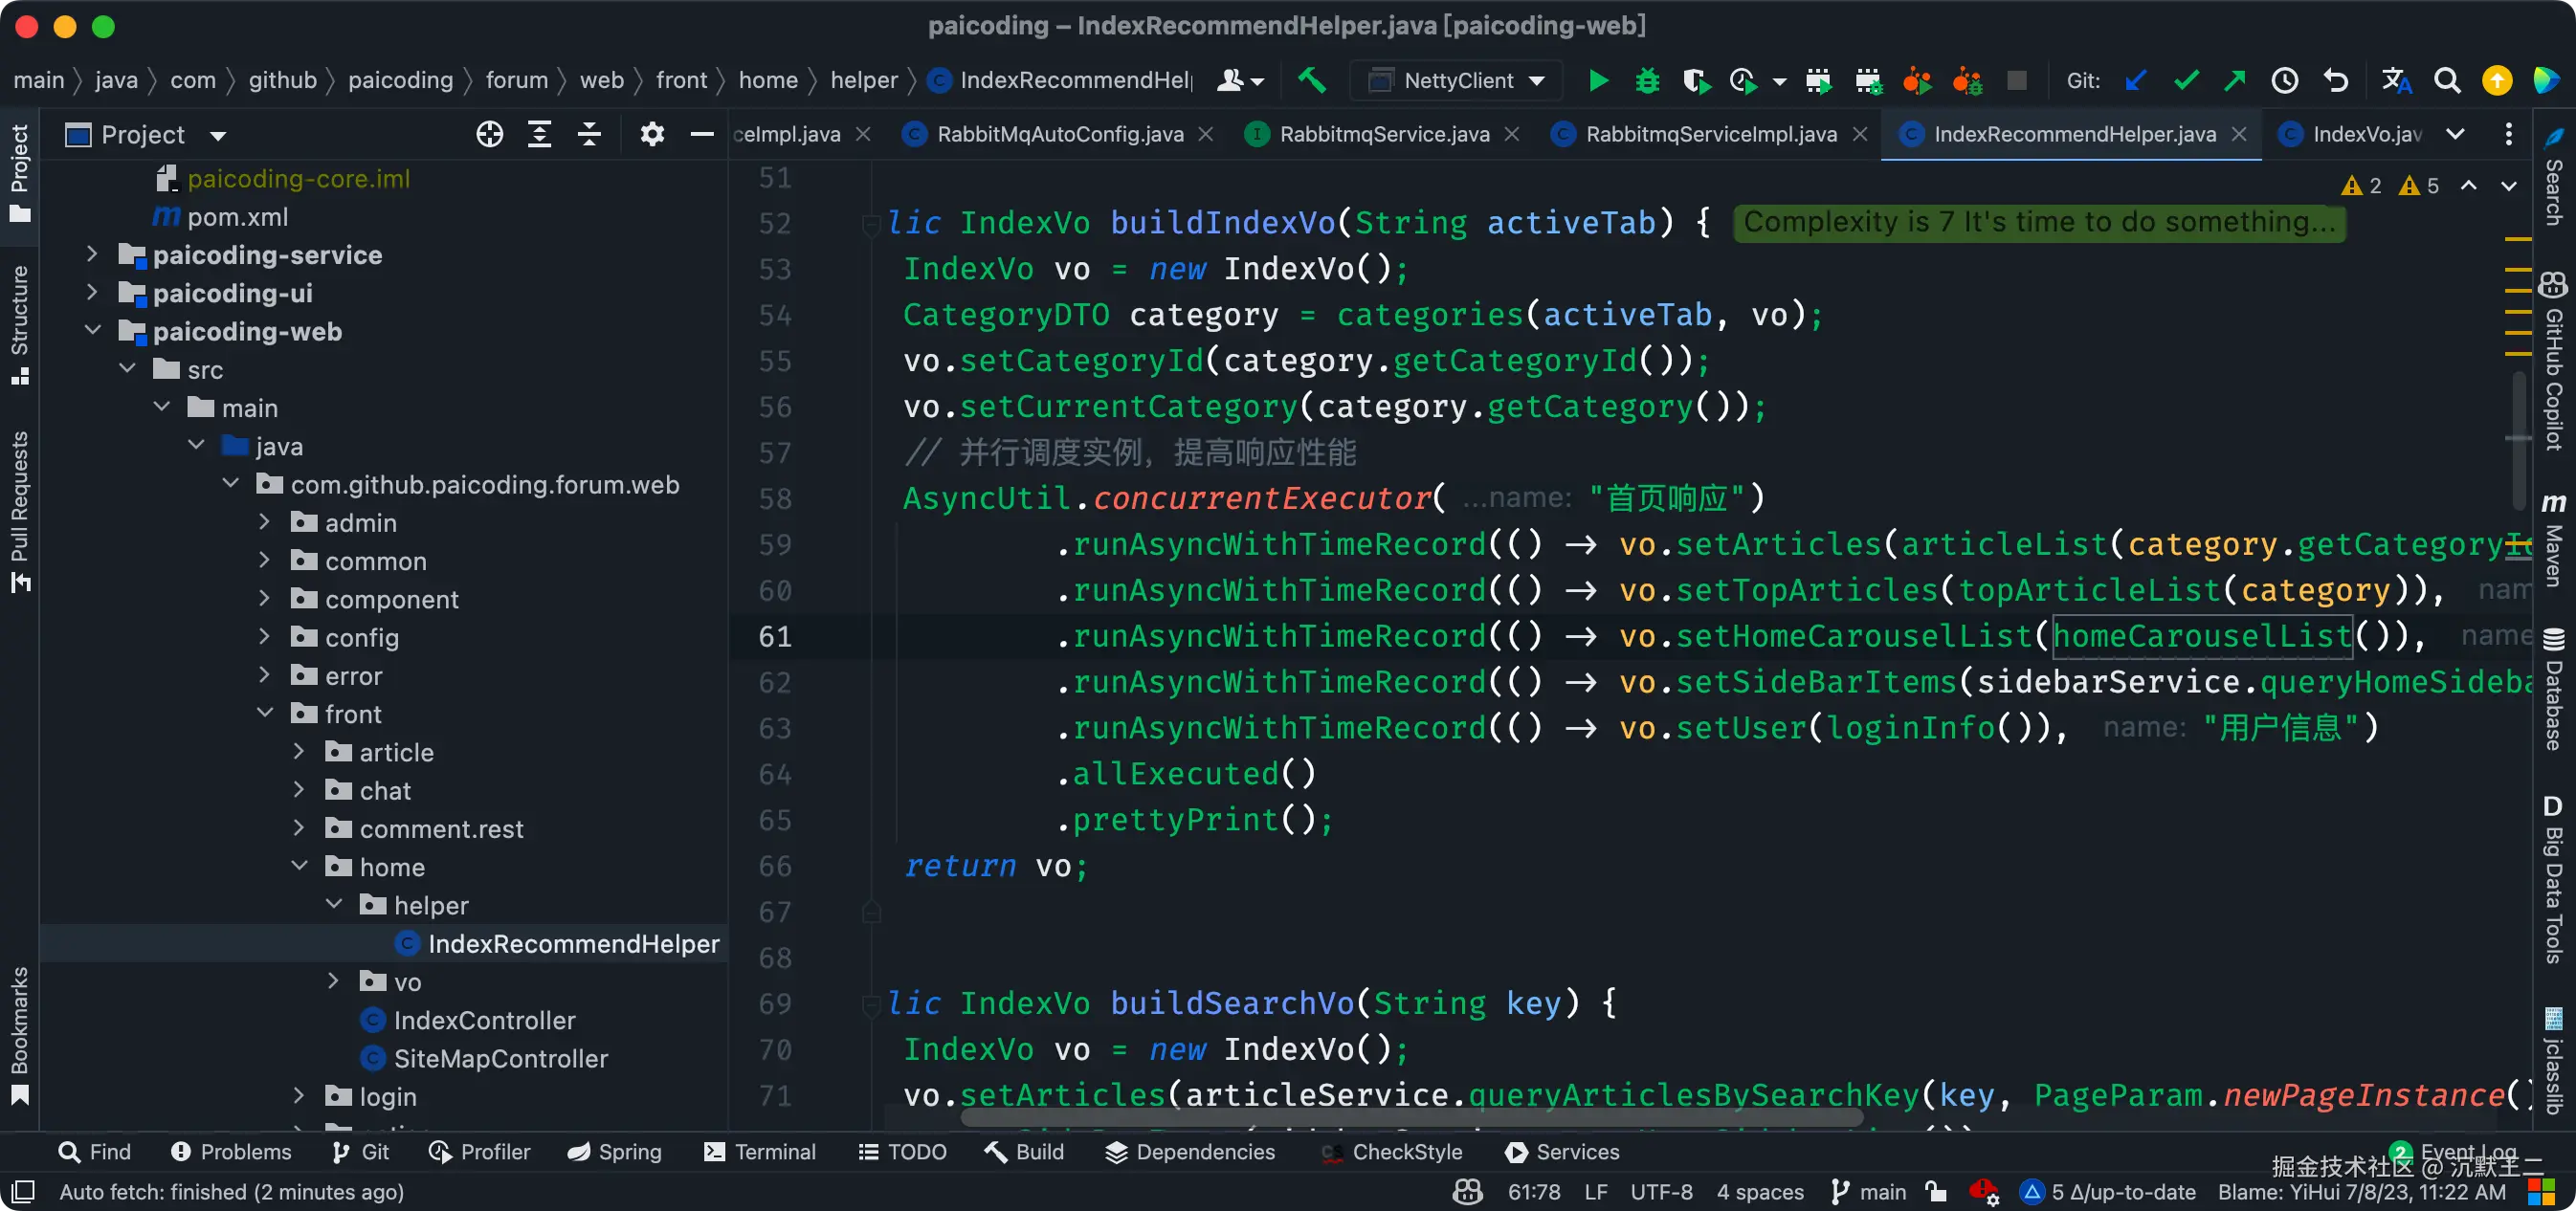Open Project panel settings gear
The height and width of the screenshot is (1211, 2576).
pos(652,134)
